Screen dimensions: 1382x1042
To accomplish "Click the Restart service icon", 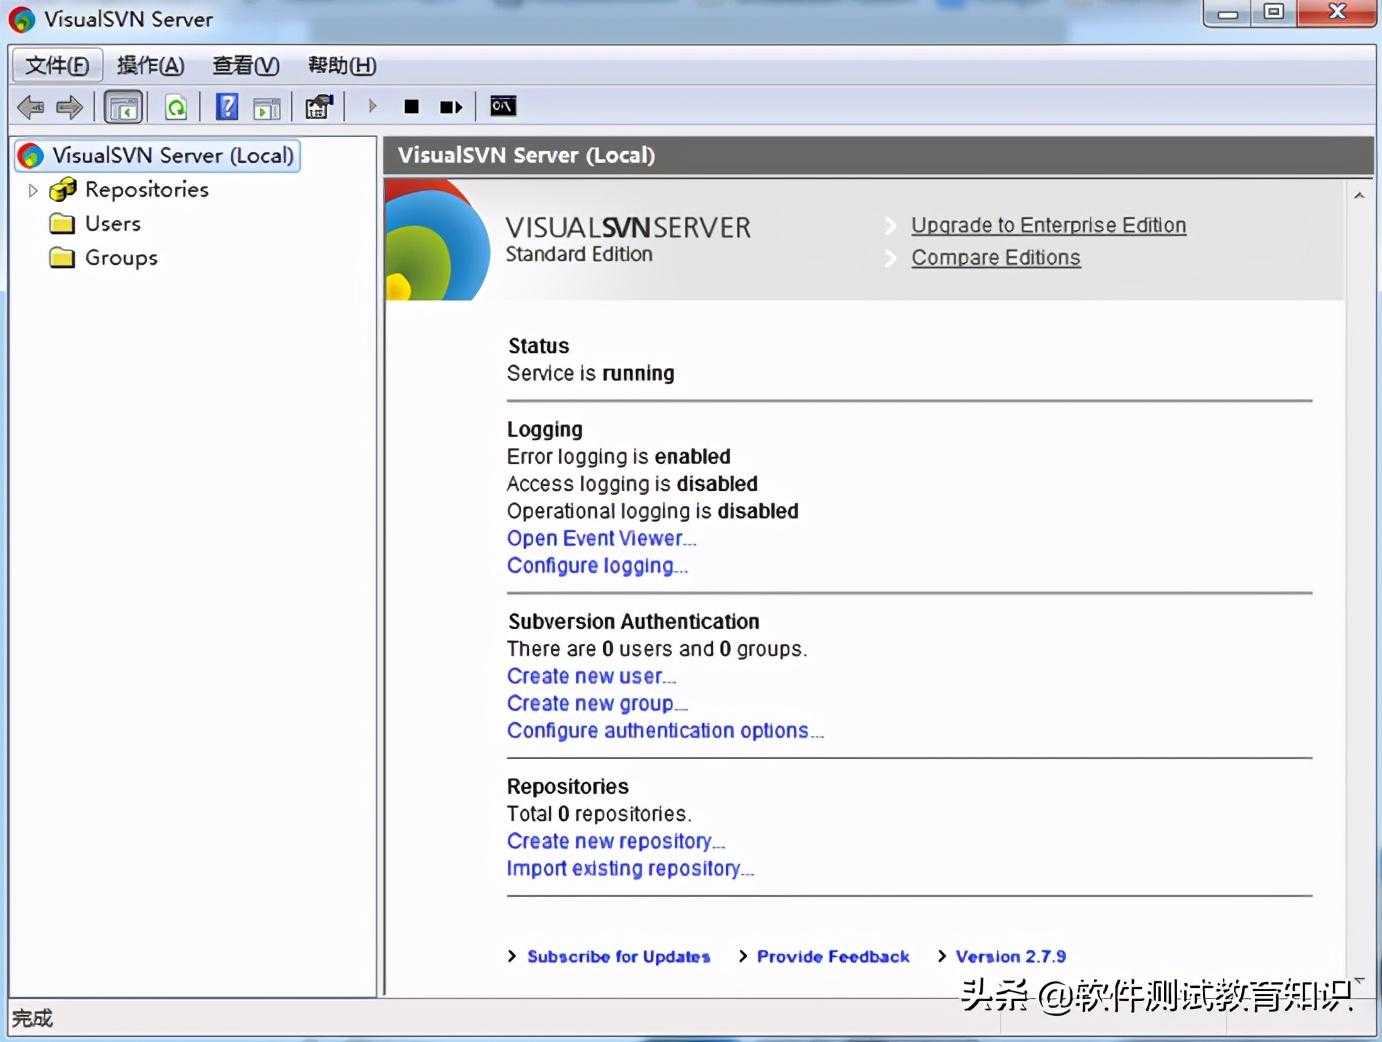I will point(451,106).
